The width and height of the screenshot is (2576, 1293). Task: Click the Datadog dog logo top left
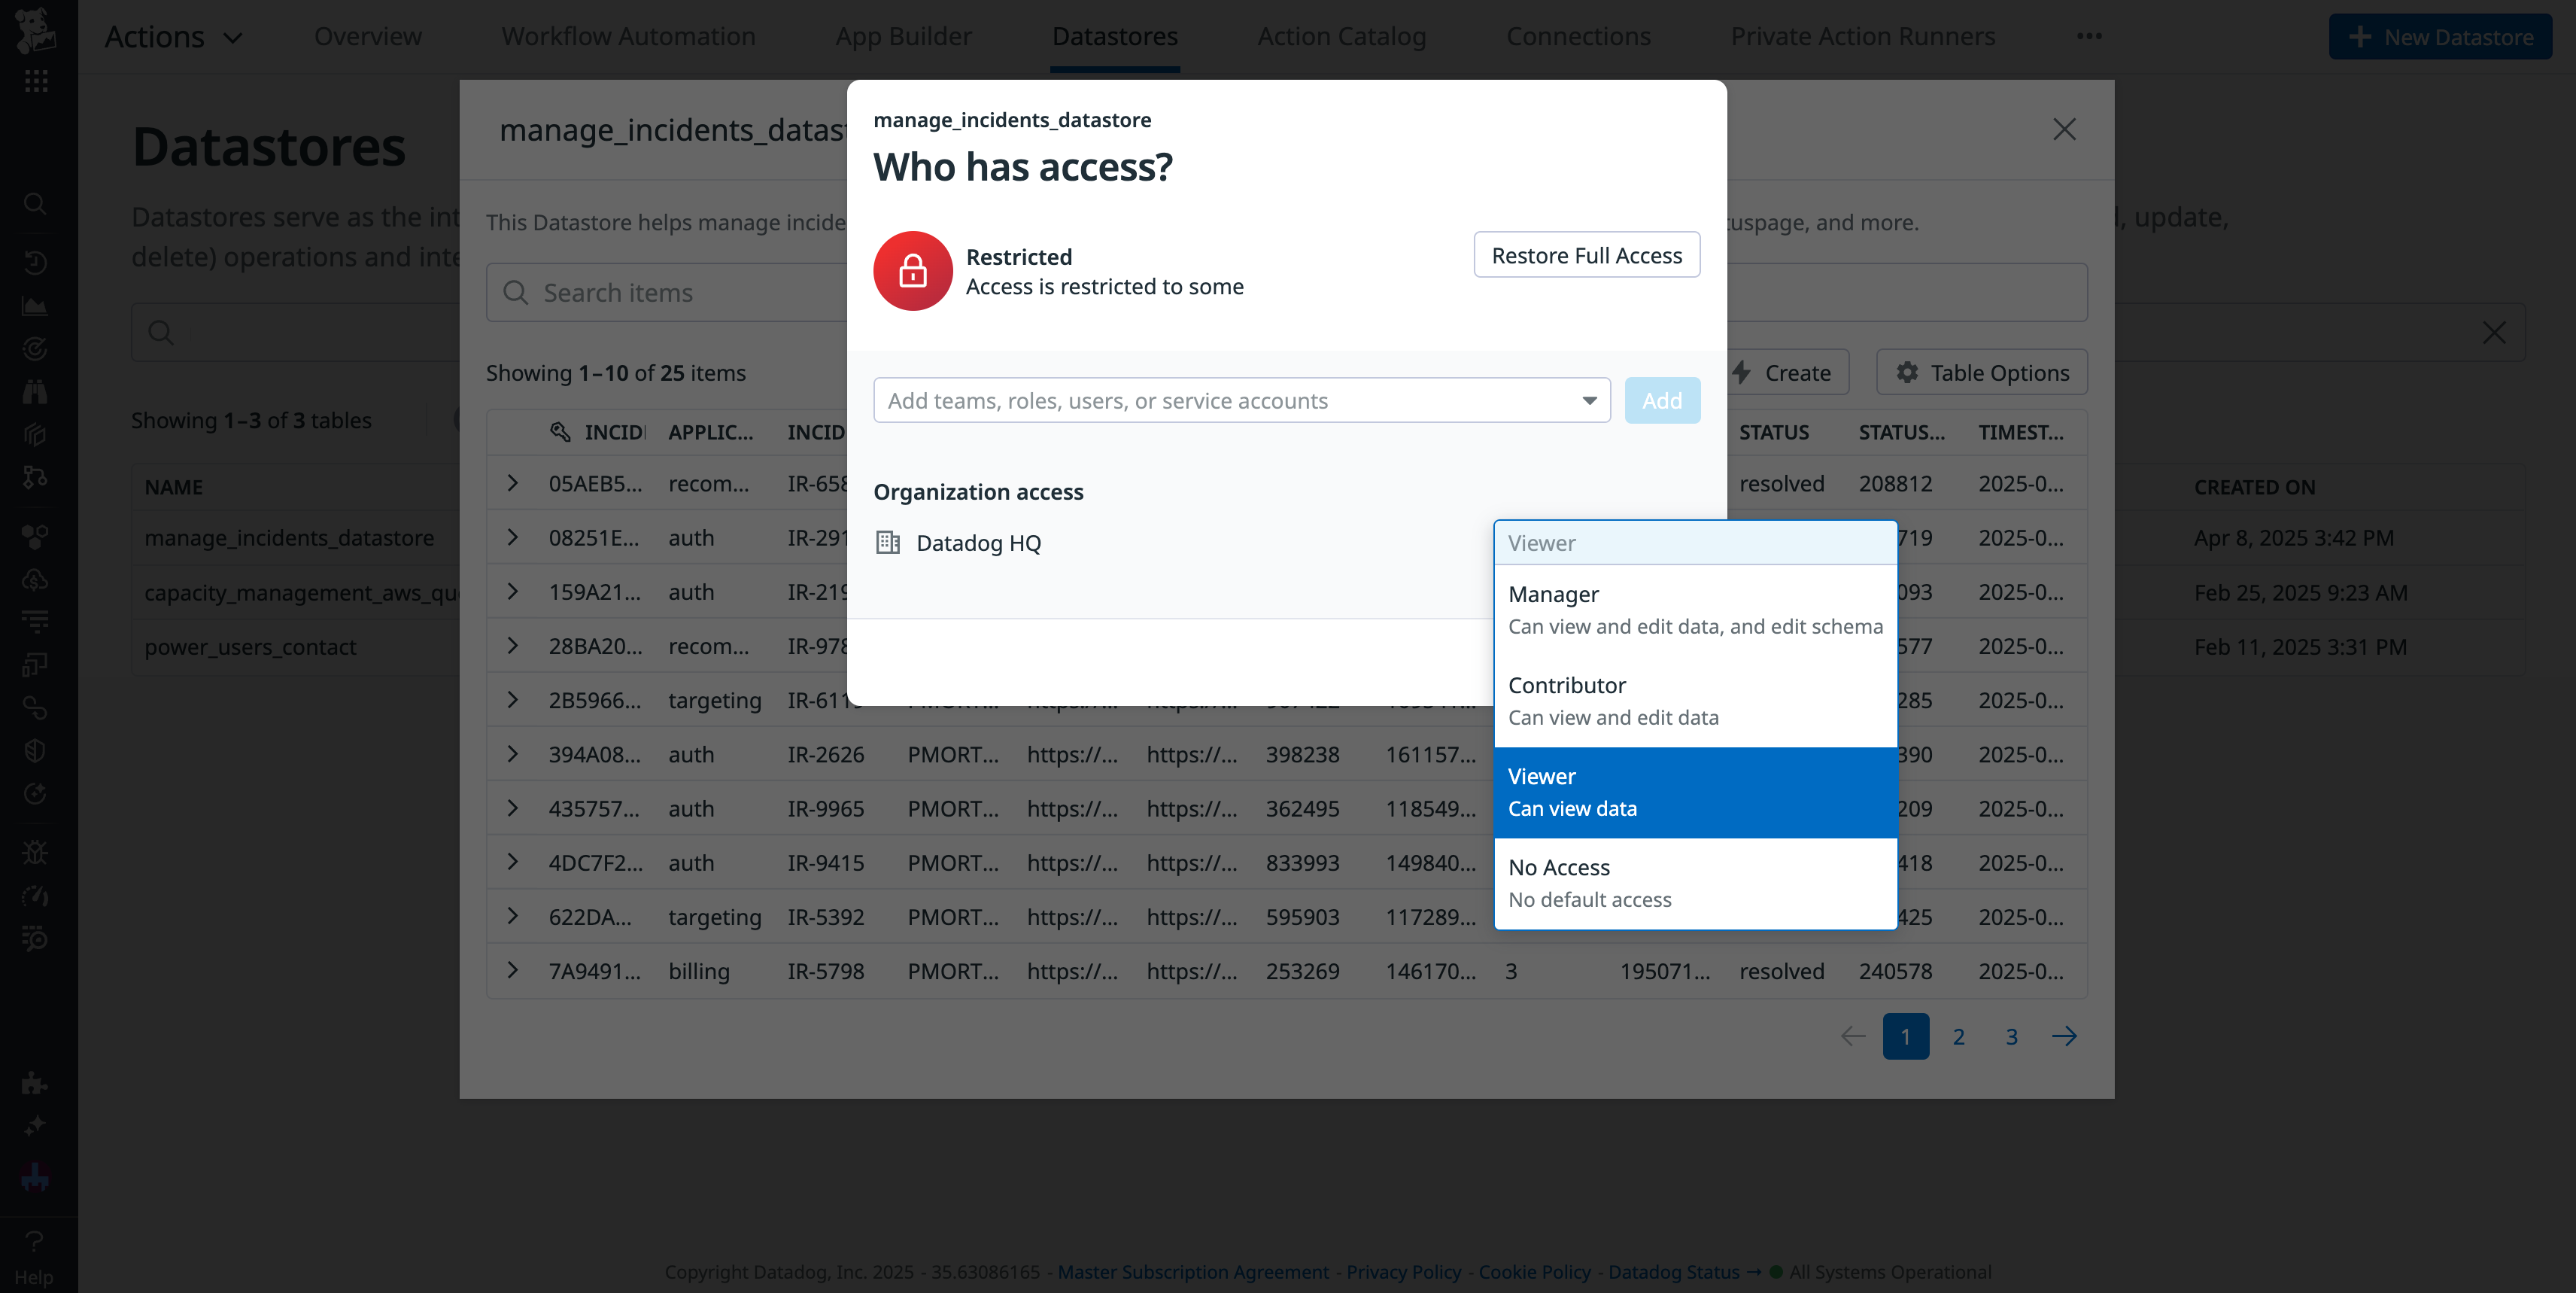36,31
